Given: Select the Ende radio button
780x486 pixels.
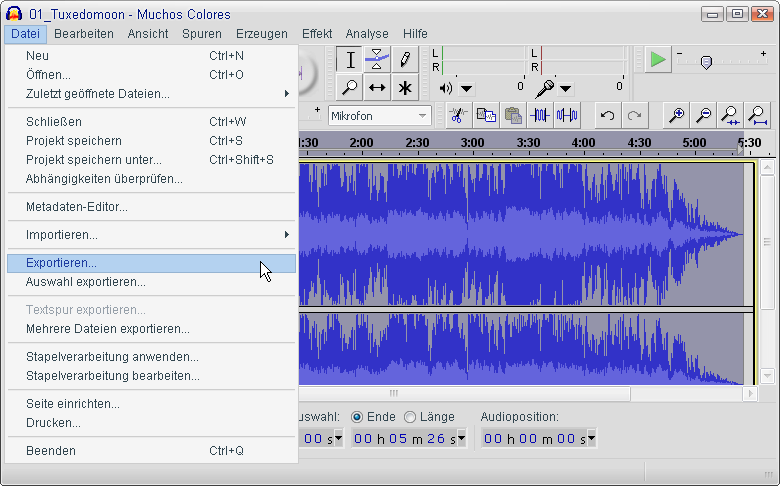Looking at the screenshot, I should click(357, 417).
